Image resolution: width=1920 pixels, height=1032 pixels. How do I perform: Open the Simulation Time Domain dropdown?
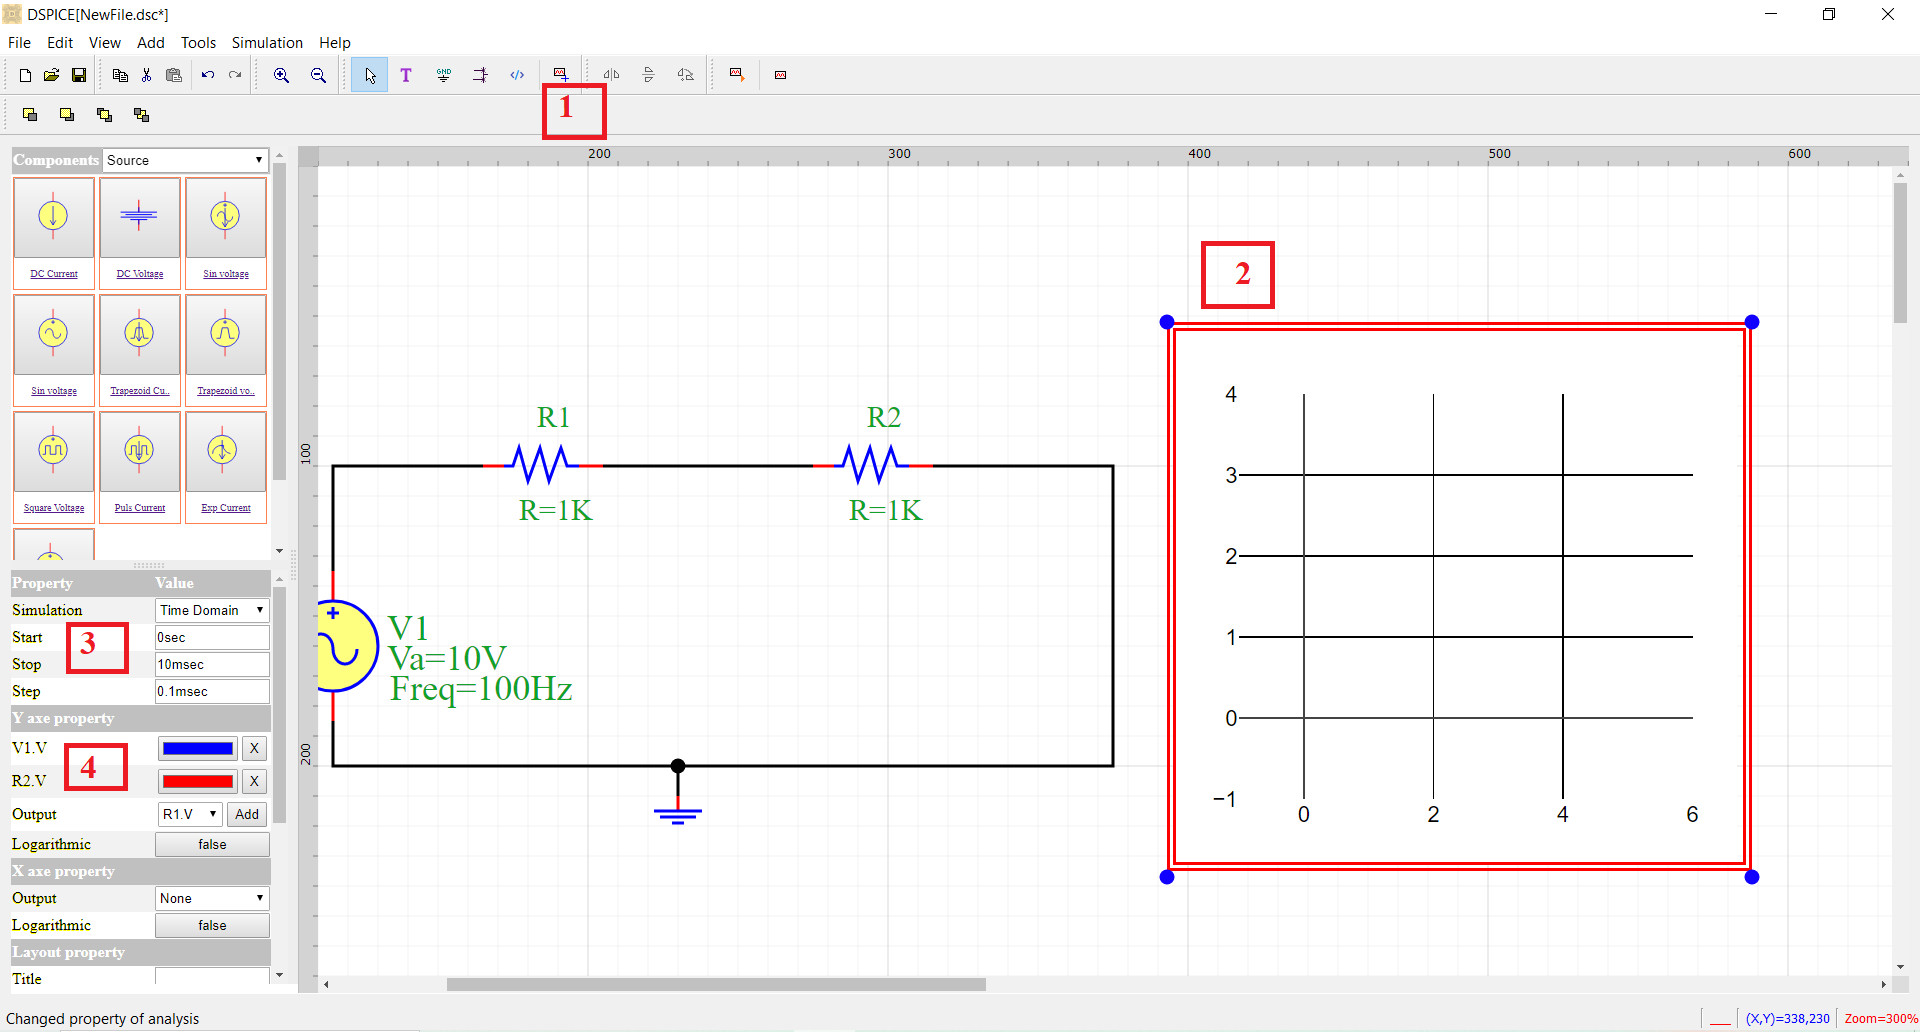point(212,610)
